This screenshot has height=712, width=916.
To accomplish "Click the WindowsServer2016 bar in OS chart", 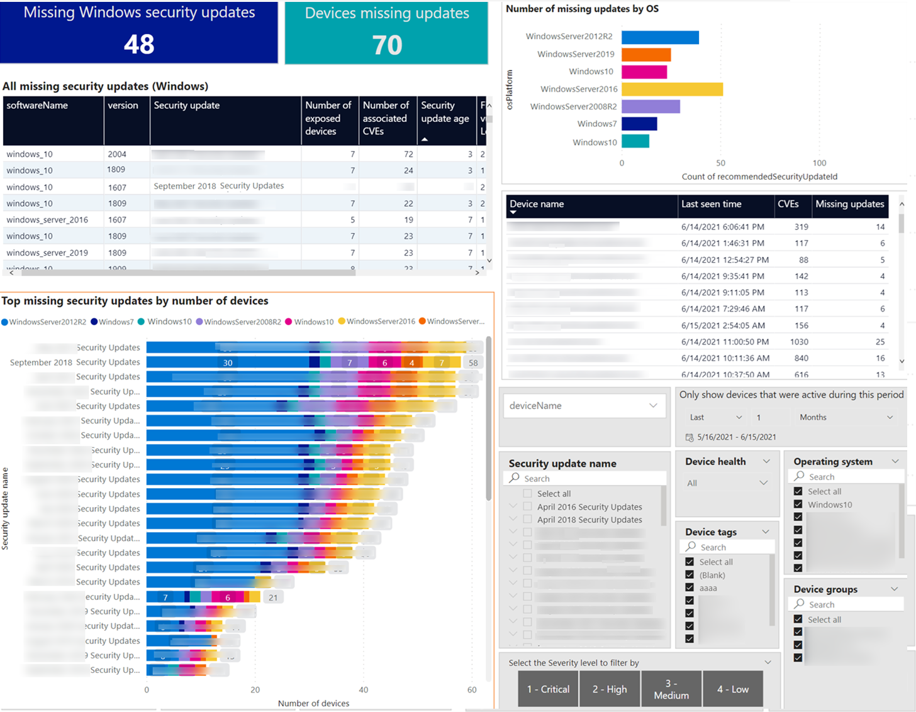I will (x=672, y=89).
